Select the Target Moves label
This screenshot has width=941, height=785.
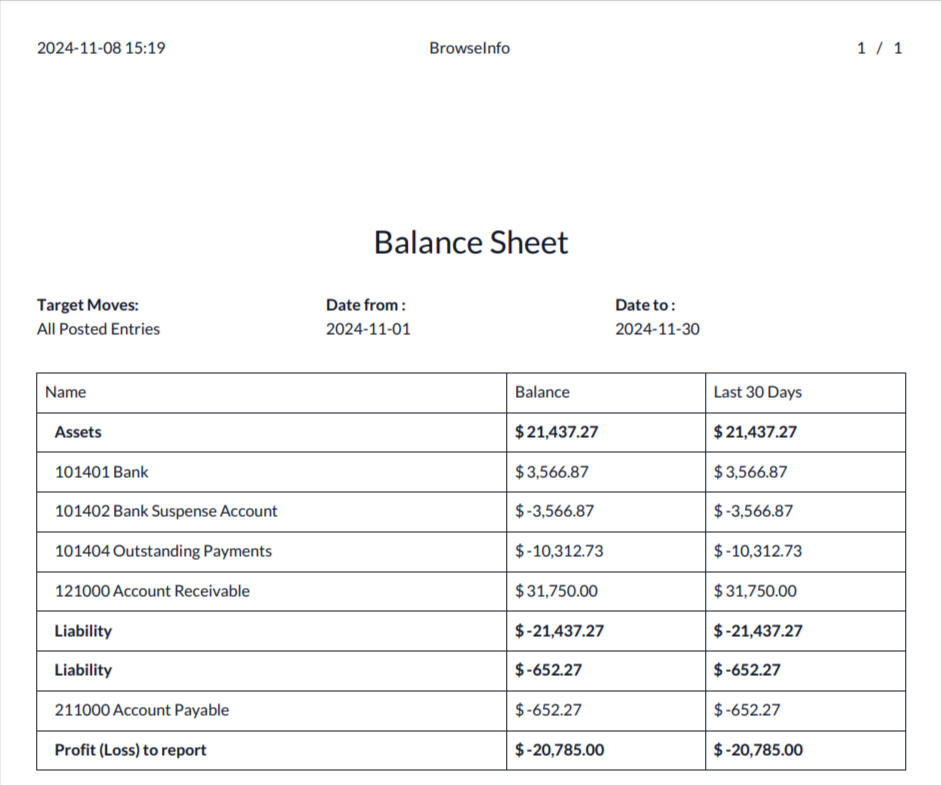click(88, 305)
